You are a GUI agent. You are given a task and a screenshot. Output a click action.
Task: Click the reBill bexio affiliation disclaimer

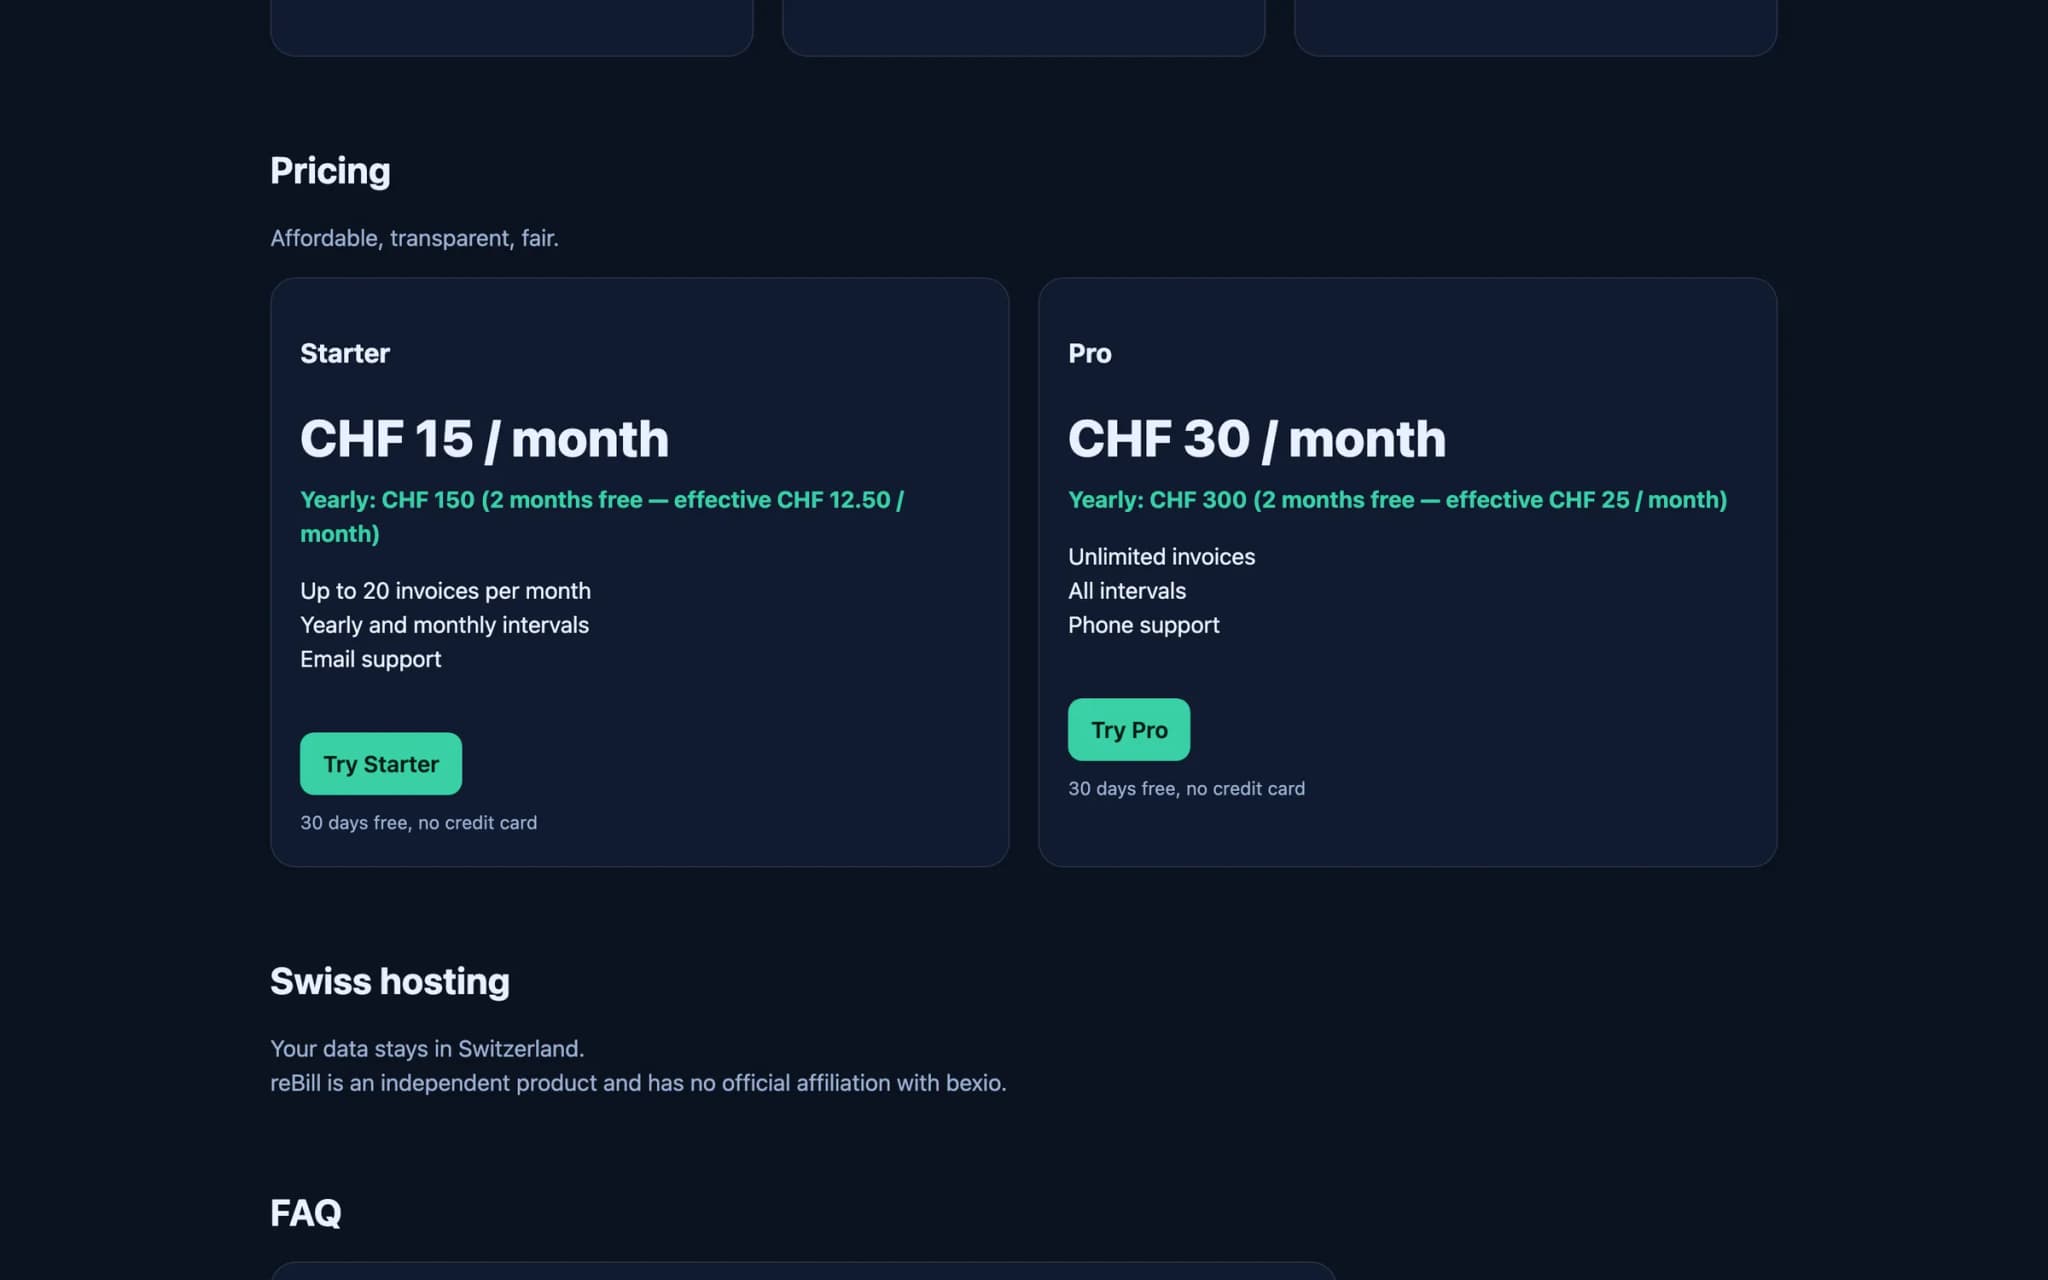638,1083
